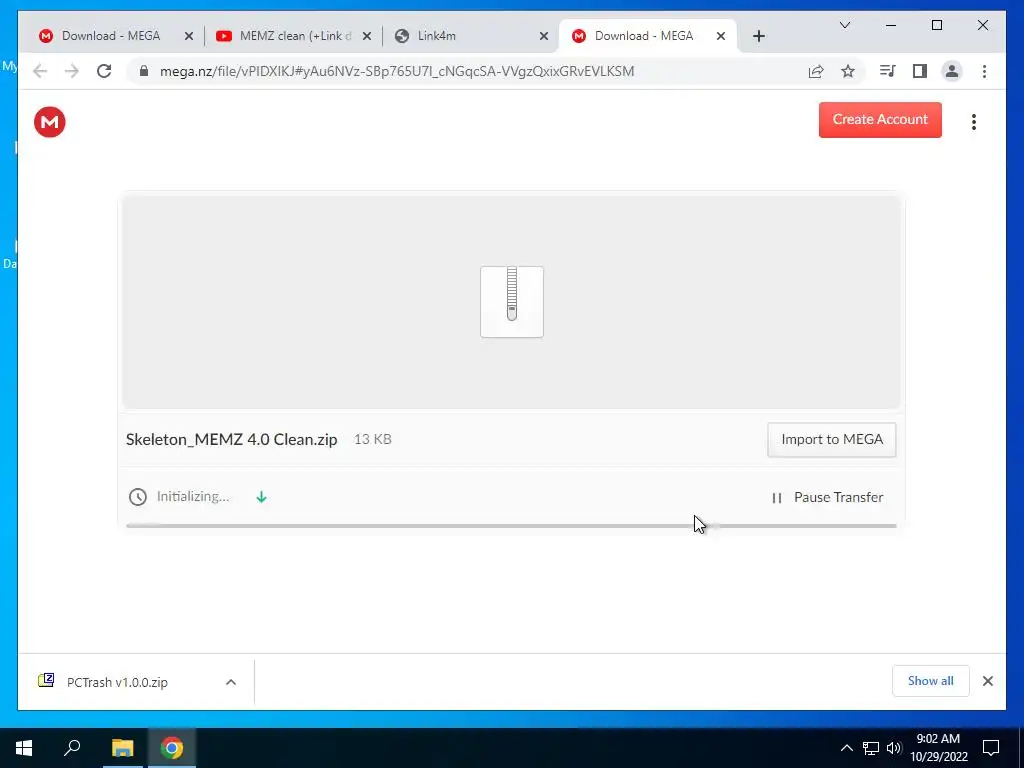Image resolution: width=1024 pixels, height=768 pixels.
Task: Open PCTrash v1.0.0.zip download item
Action: coord(118,682)
